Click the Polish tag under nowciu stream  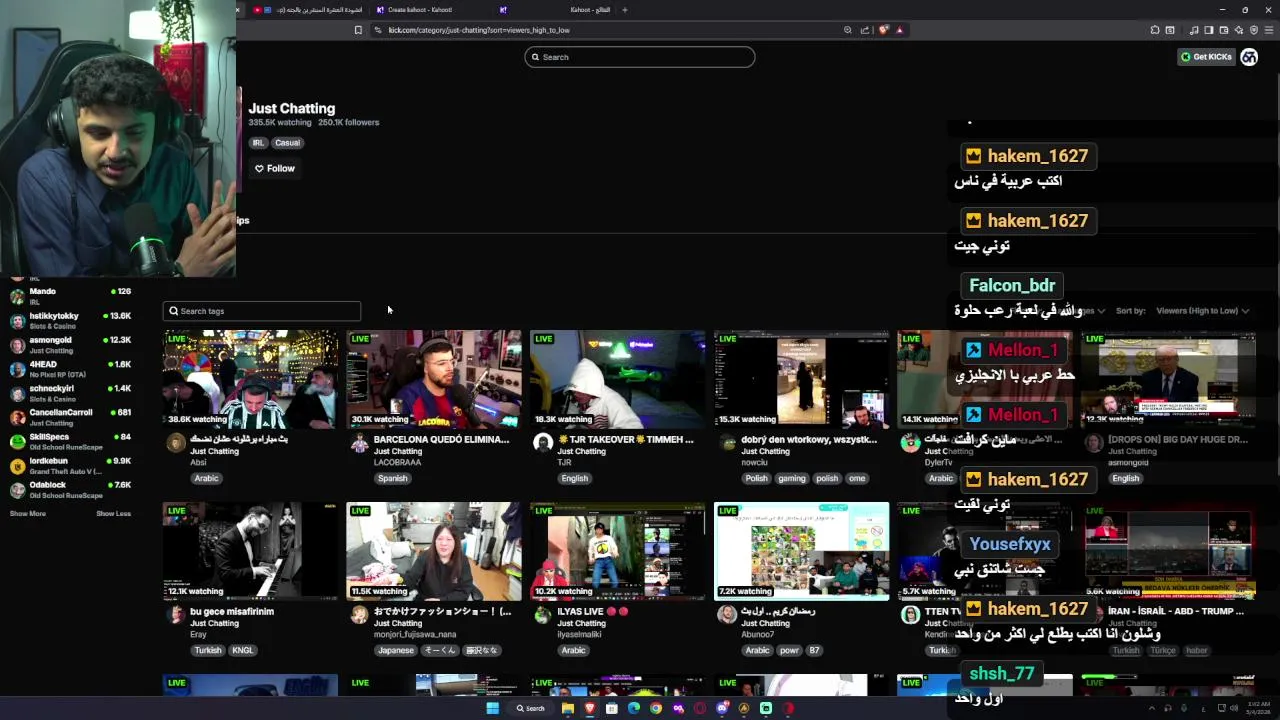[756, 478]
